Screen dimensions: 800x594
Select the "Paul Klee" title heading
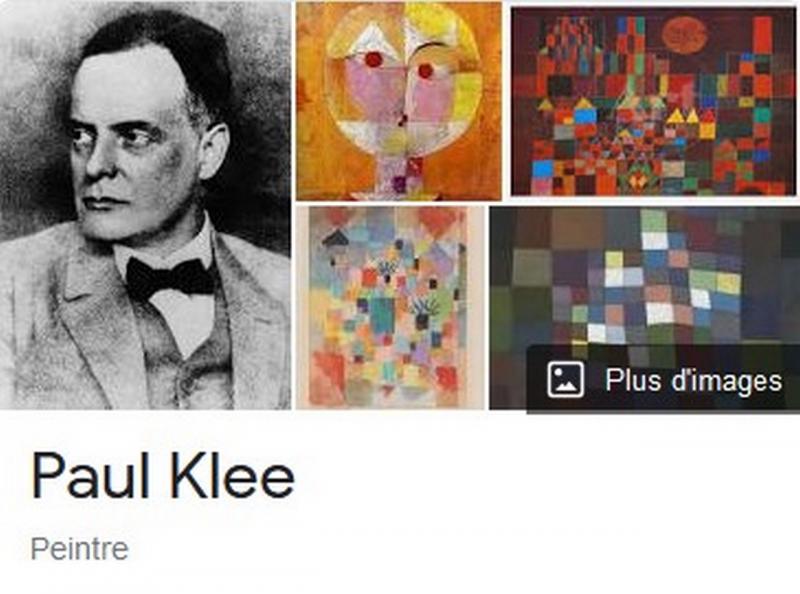point(163,476)
